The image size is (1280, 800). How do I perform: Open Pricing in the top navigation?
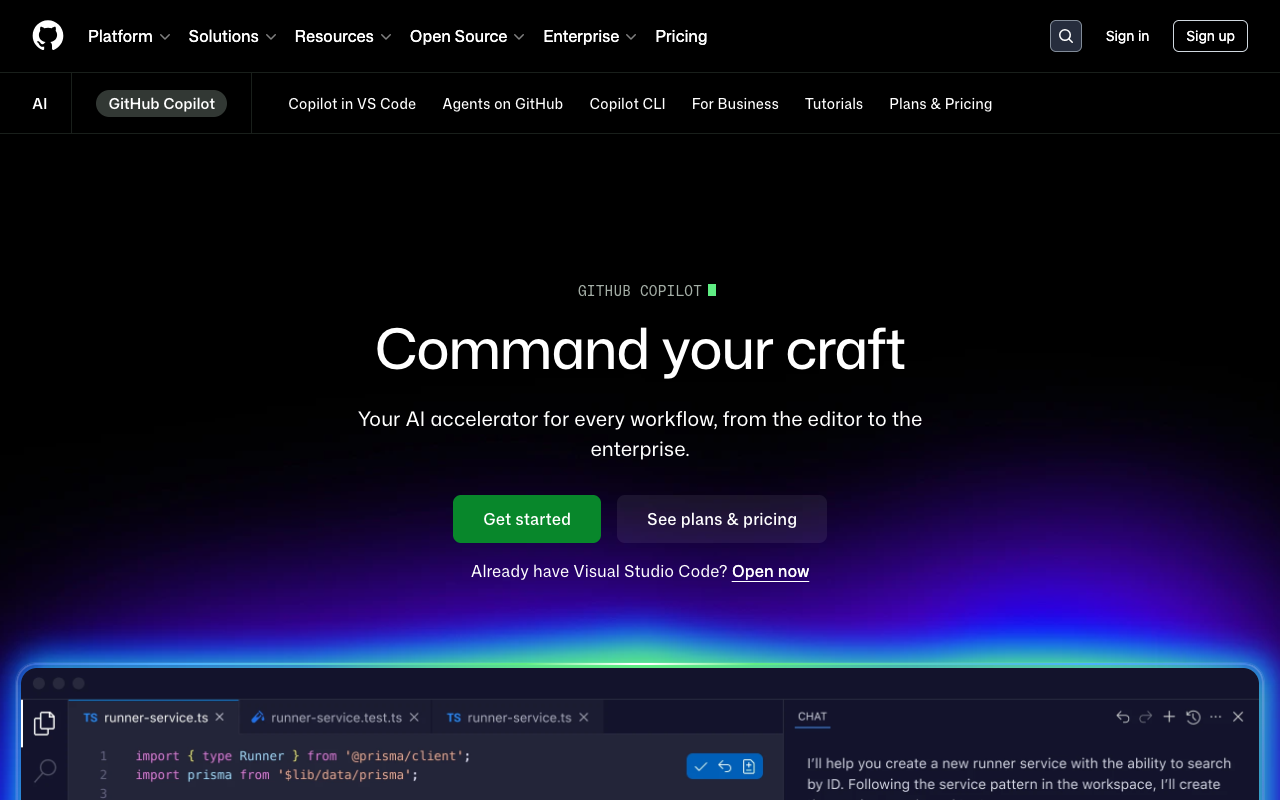681,36
